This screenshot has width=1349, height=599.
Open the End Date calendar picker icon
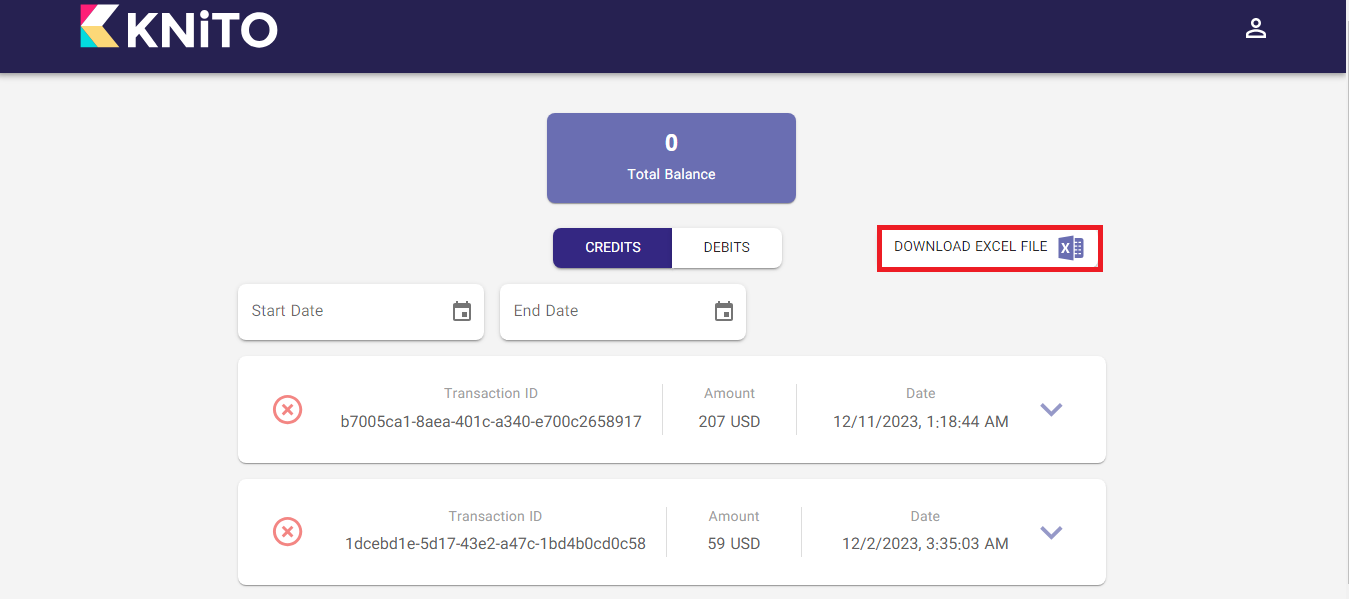(724, 311)
